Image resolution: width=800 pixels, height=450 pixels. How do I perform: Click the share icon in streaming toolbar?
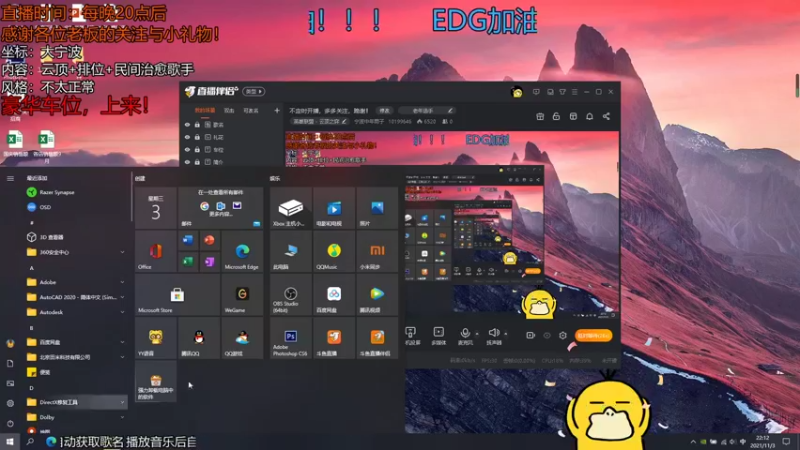[606, 116]
